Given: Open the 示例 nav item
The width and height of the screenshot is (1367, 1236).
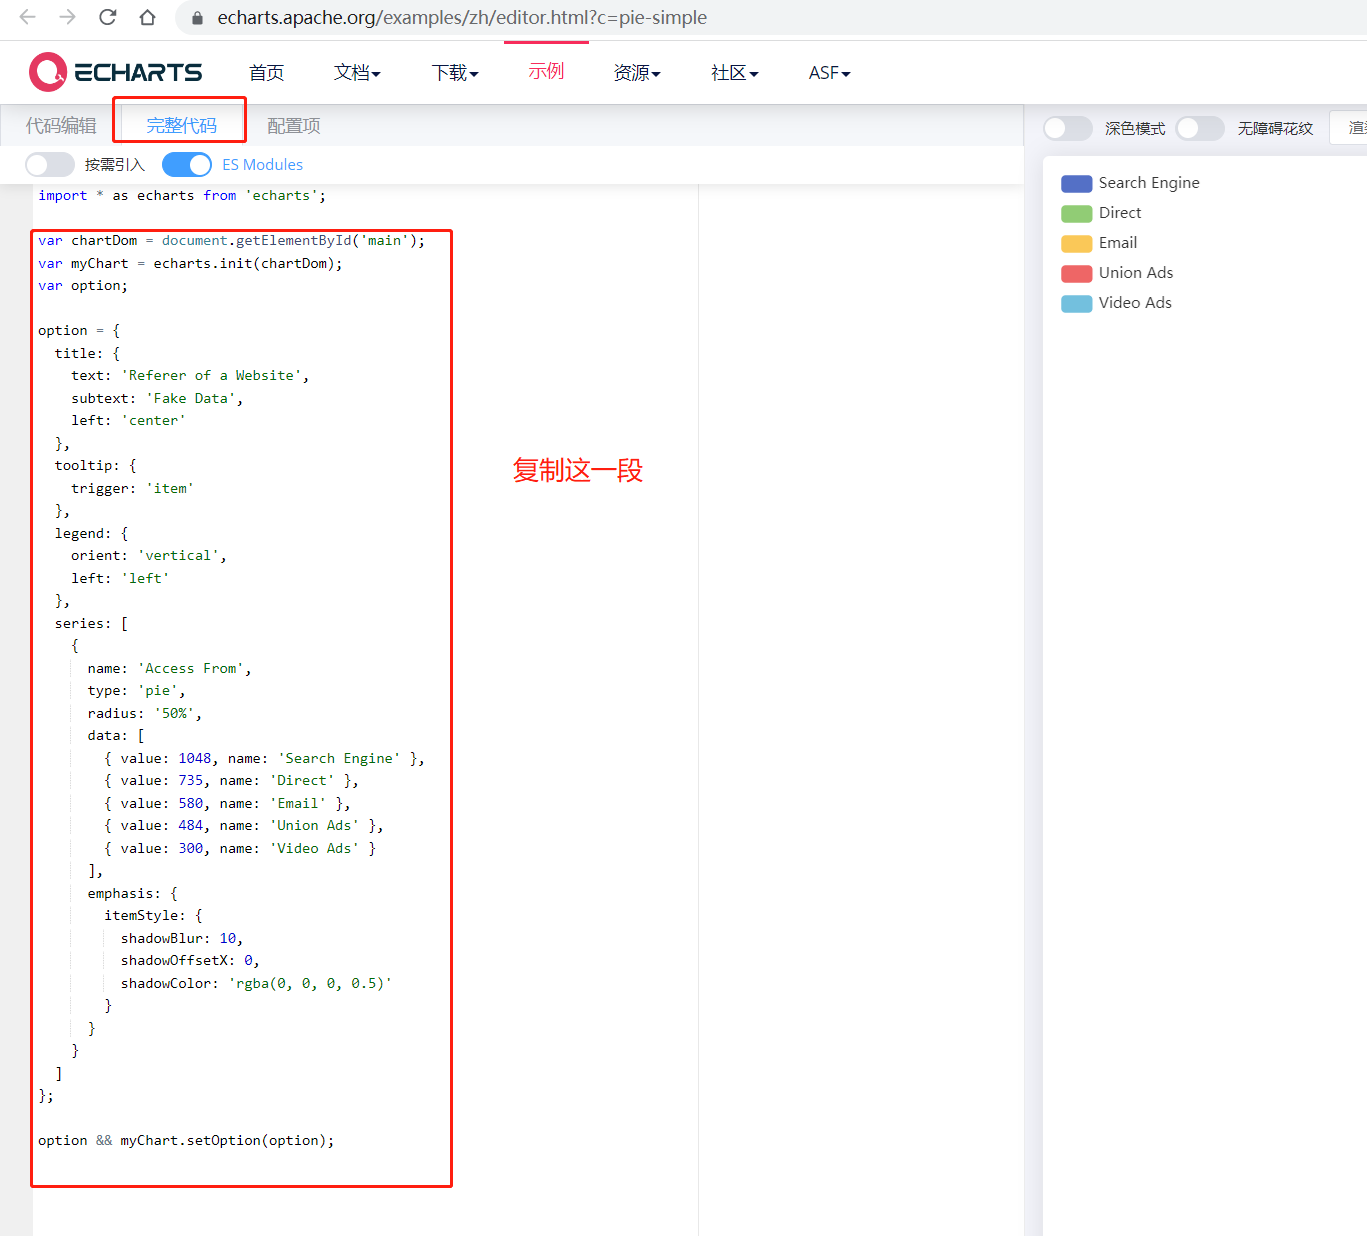Looking at the screenshot, I should (546, 70).
